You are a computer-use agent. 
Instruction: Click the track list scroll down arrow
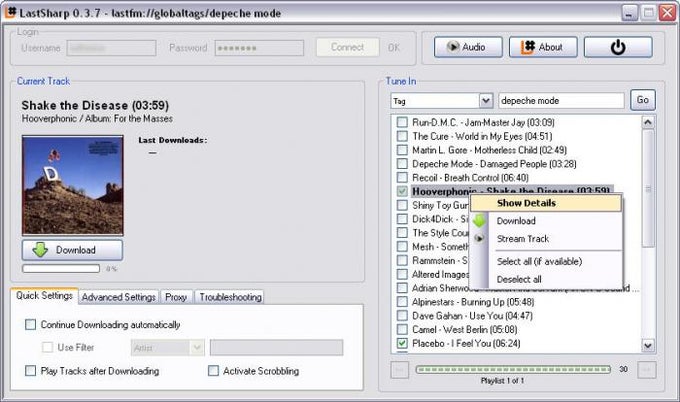tap(648, 346)
